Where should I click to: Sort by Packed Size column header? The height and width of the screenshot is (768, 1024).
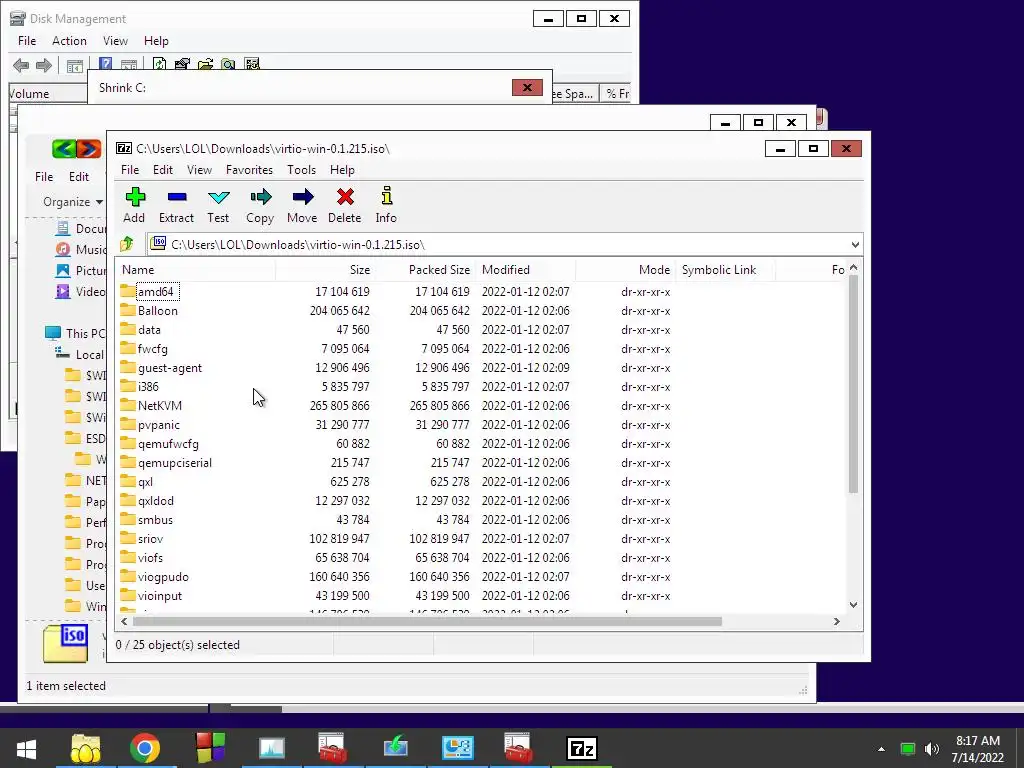click(x=426, y=270)
